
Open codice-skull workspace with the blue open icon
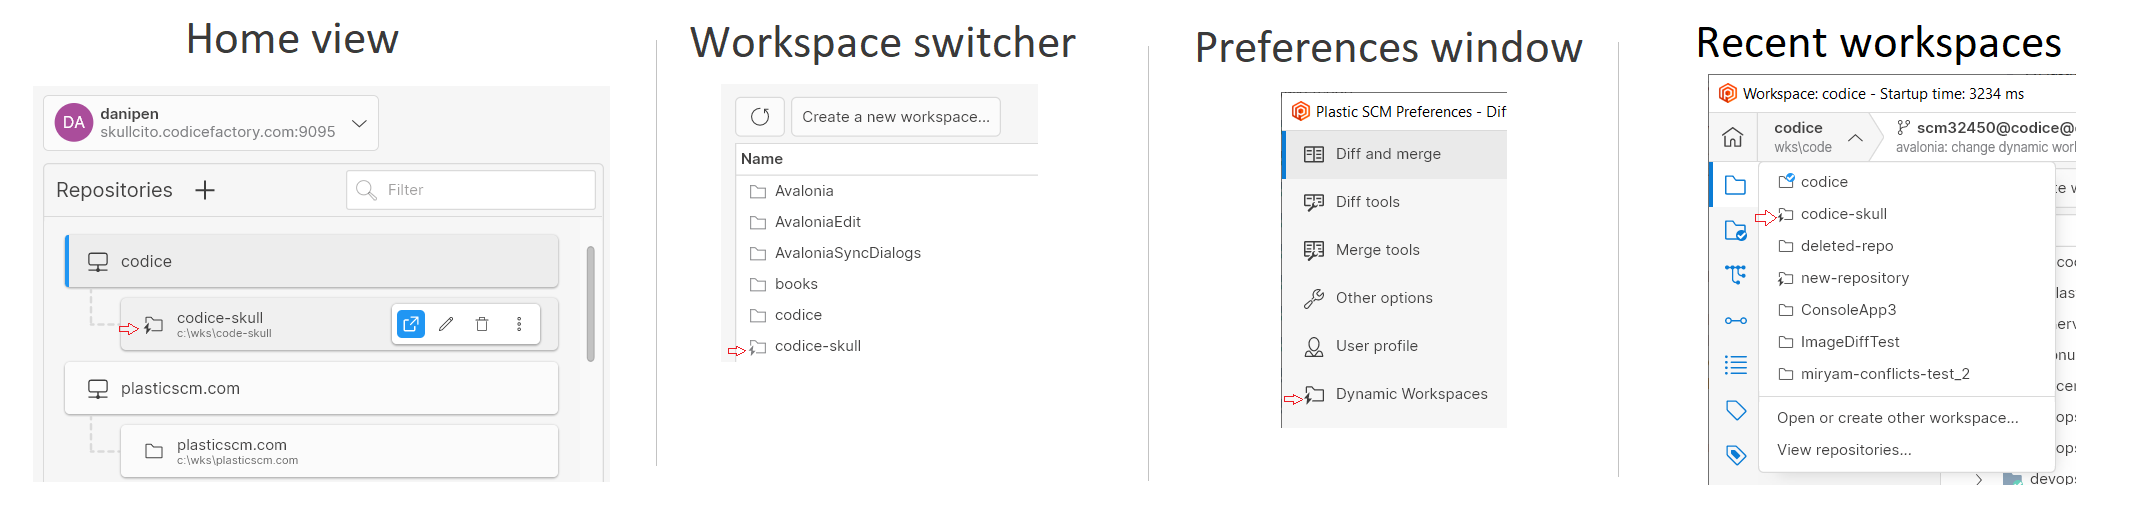pos(411,324)
